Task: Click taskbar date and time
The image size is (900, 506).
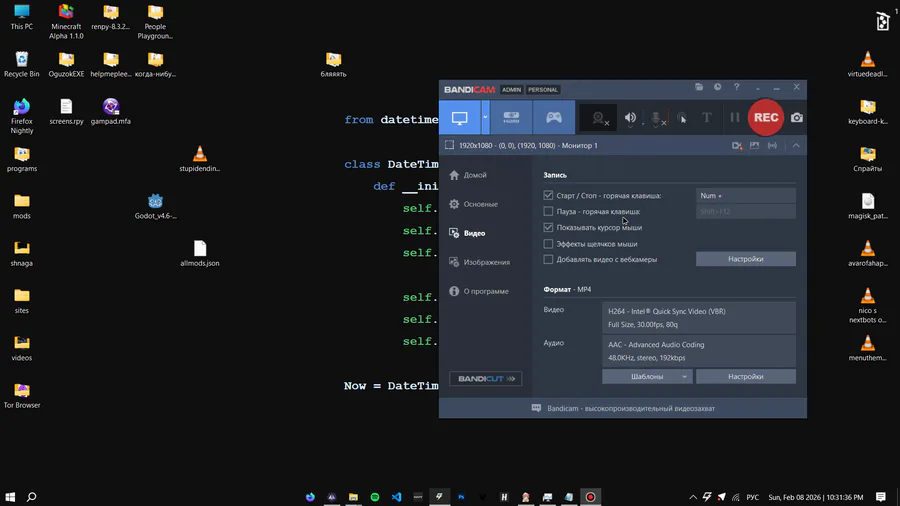Action: pyautogui.click(x=816, y=497)
